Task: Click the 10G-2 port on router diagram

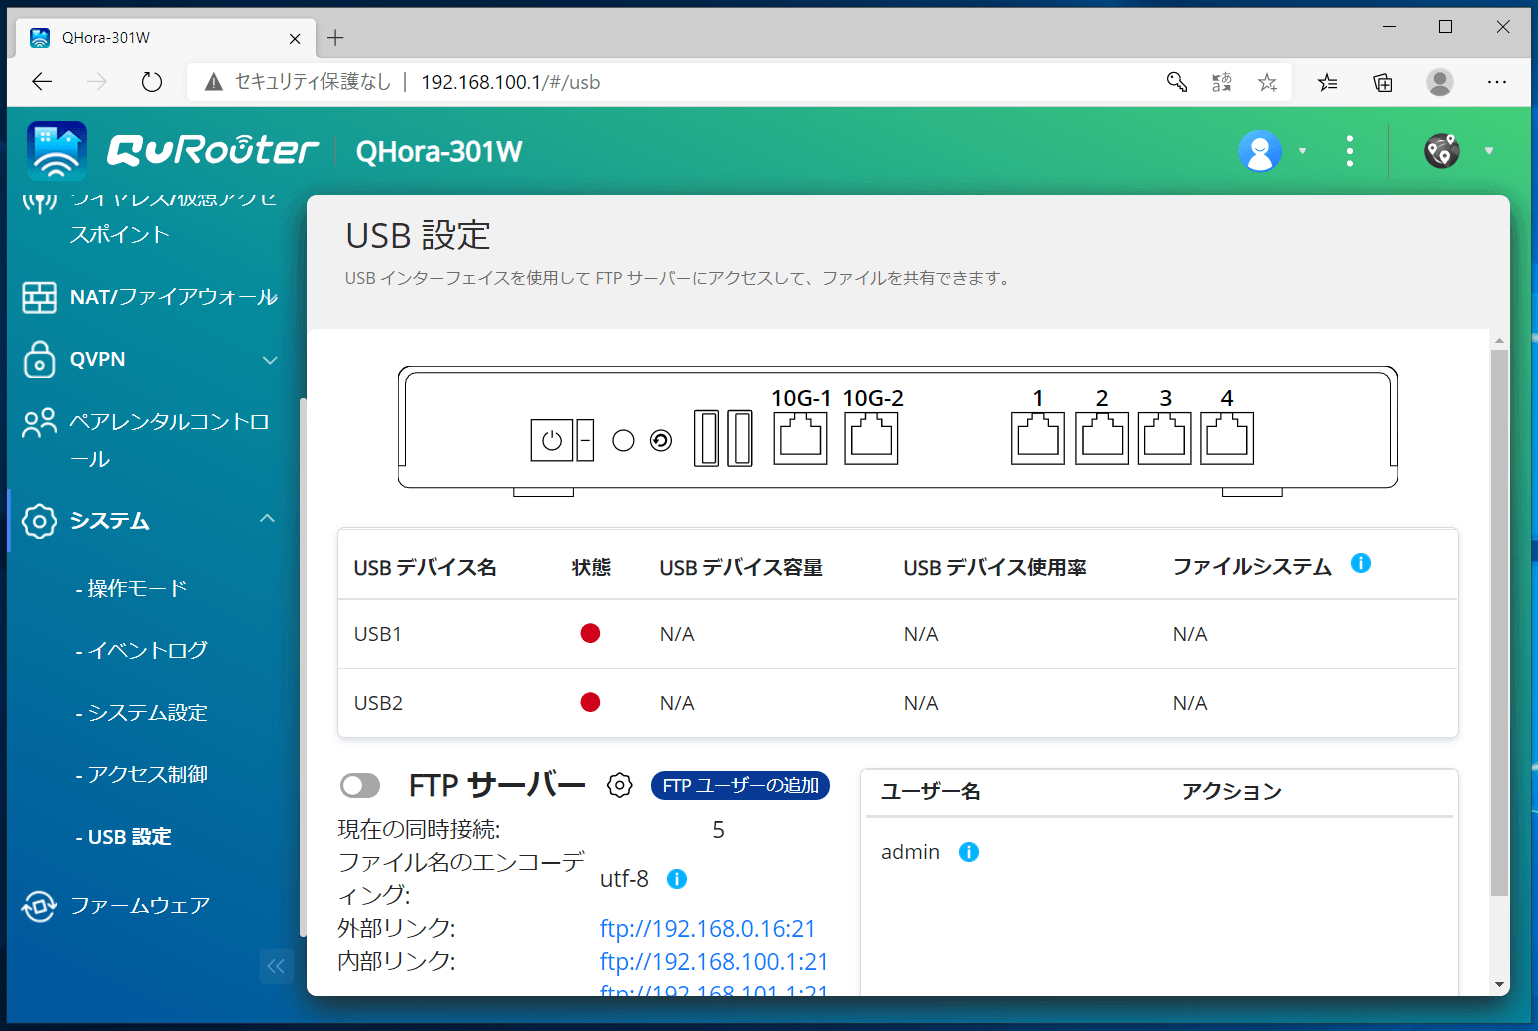Action: (871, 438)
